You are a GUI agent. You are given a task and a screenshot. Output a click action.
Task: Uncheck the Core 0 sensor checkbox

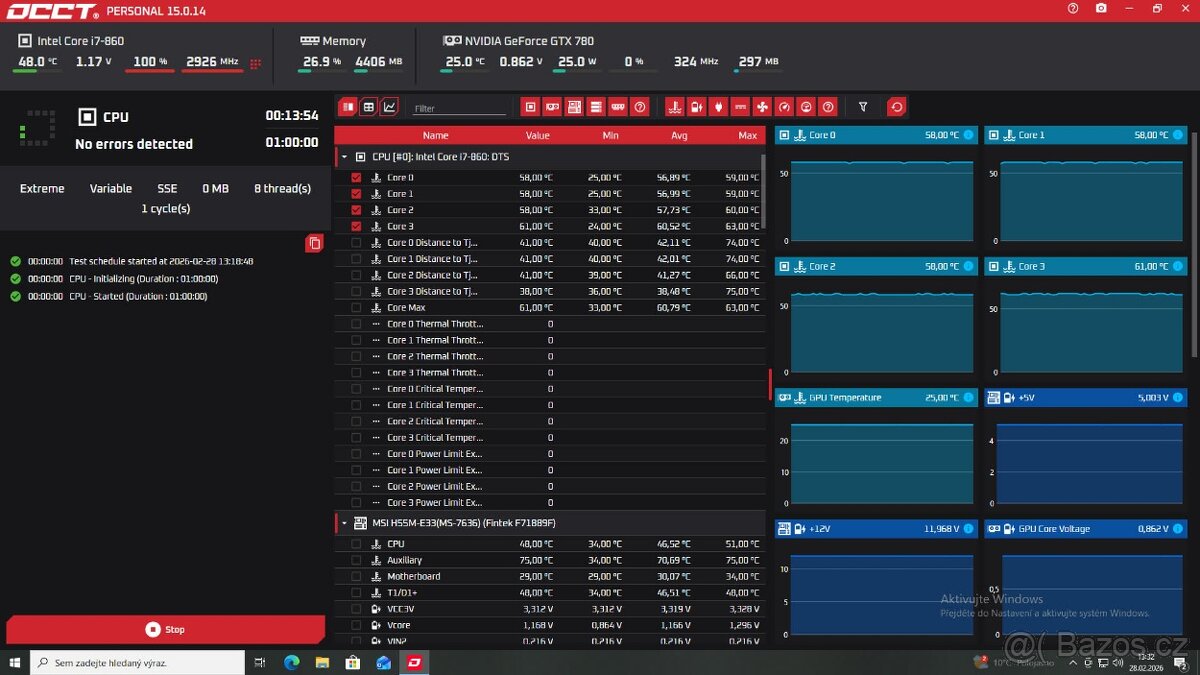coord(356,178)
